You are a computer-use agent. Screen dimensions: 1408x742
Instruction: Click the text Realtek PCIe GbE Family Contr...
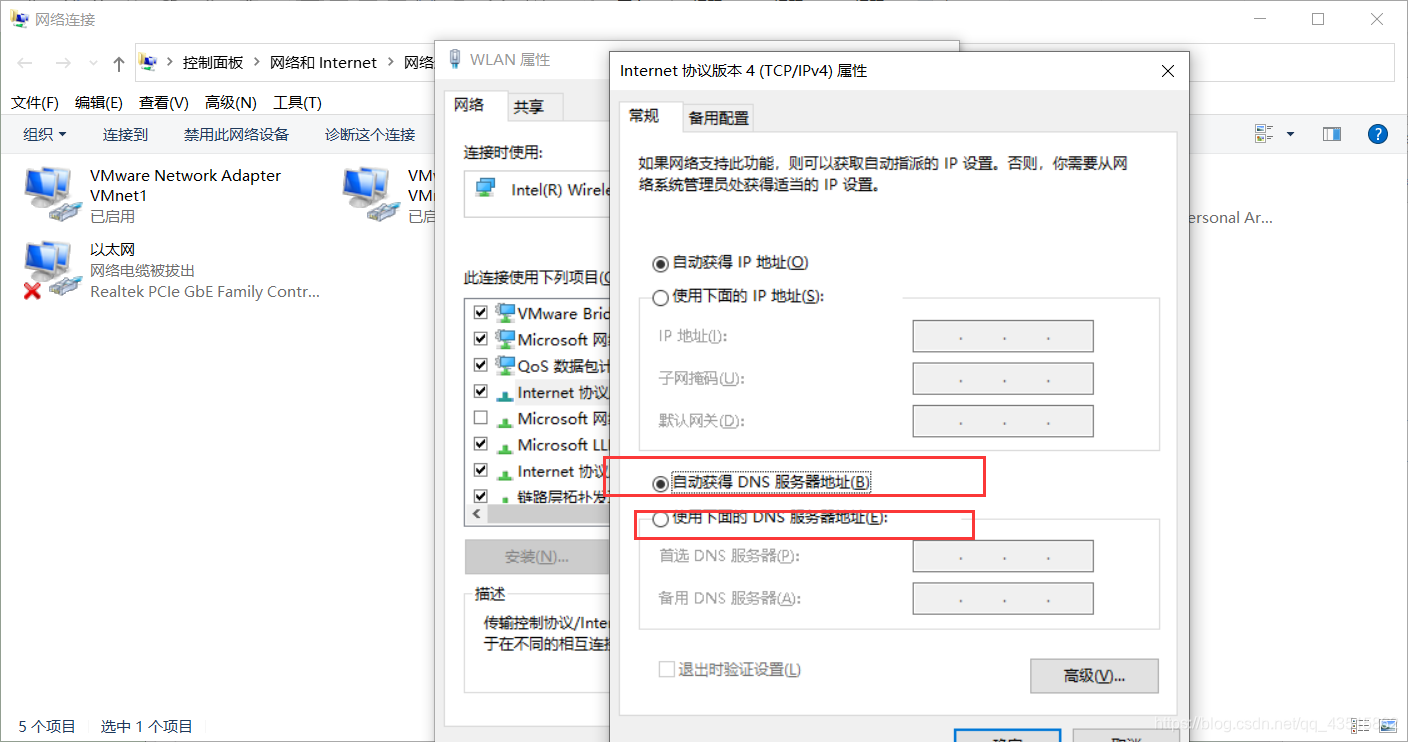pos(205,292)
